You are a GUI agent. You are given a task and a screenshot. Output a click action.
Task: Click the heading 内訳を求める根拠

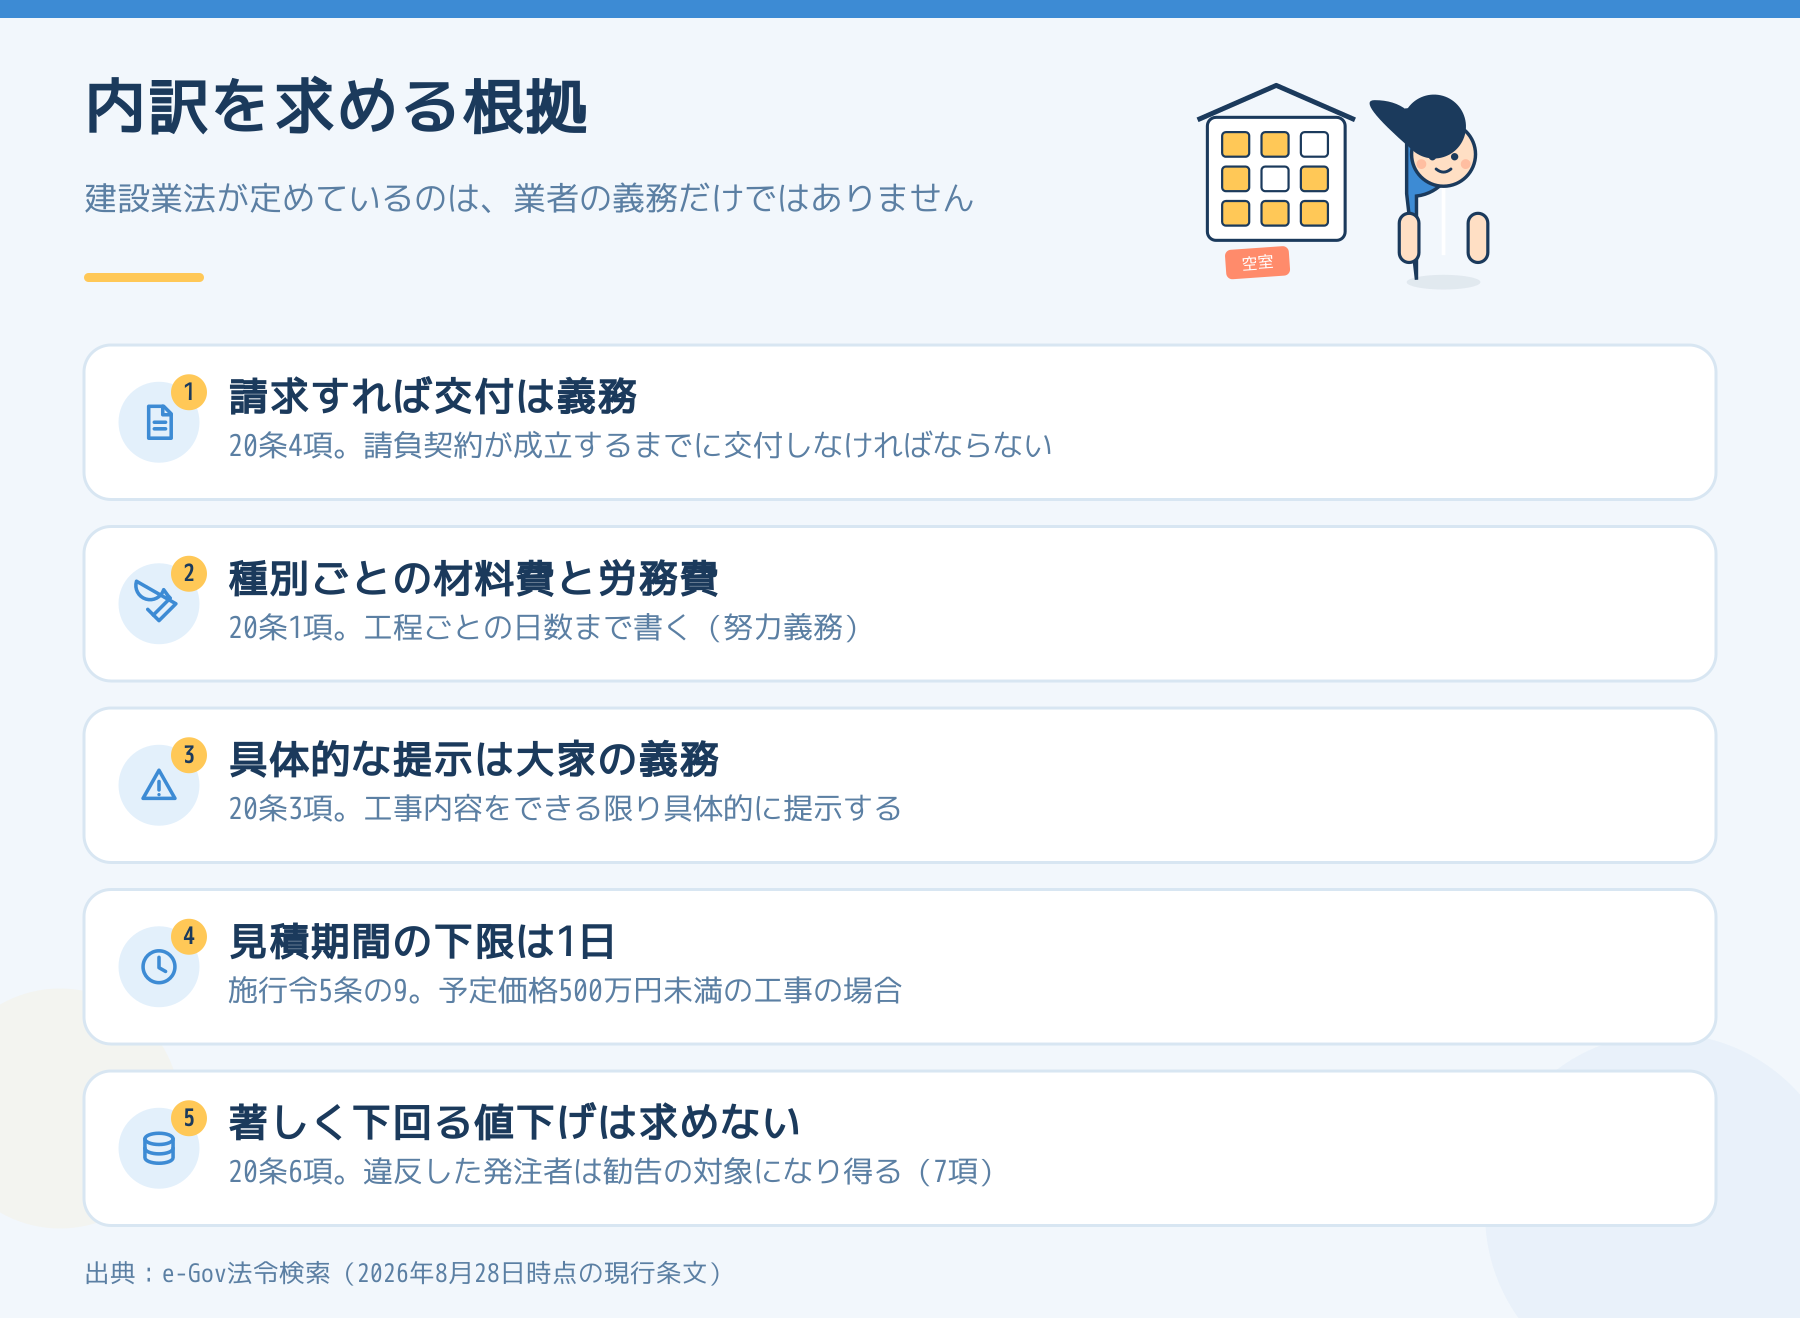337,107
